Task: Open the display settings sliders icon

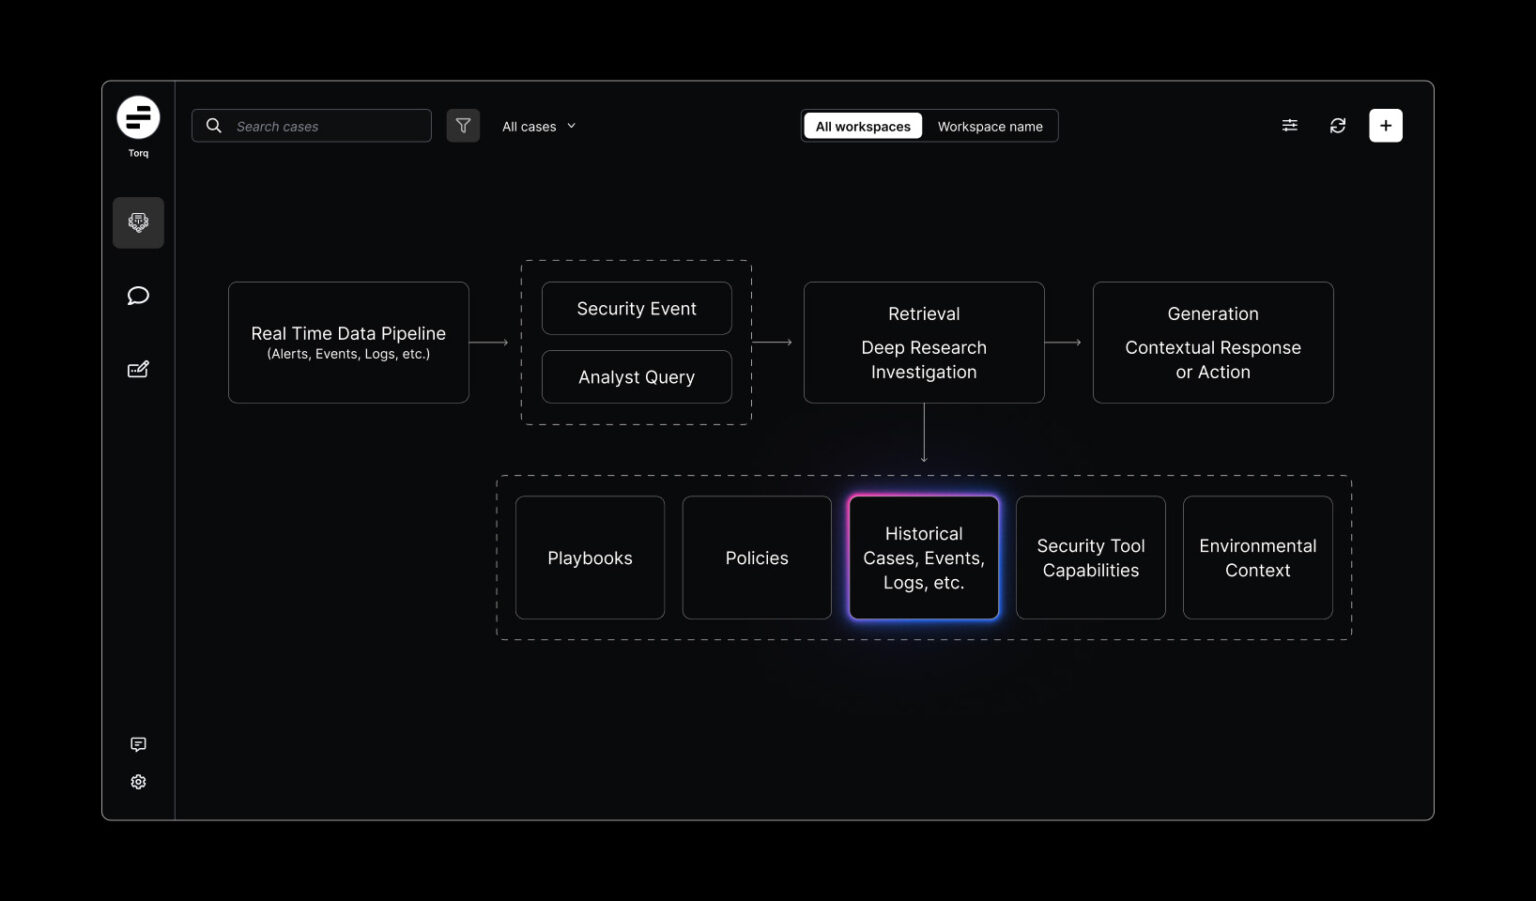Action: [1290, 126]
